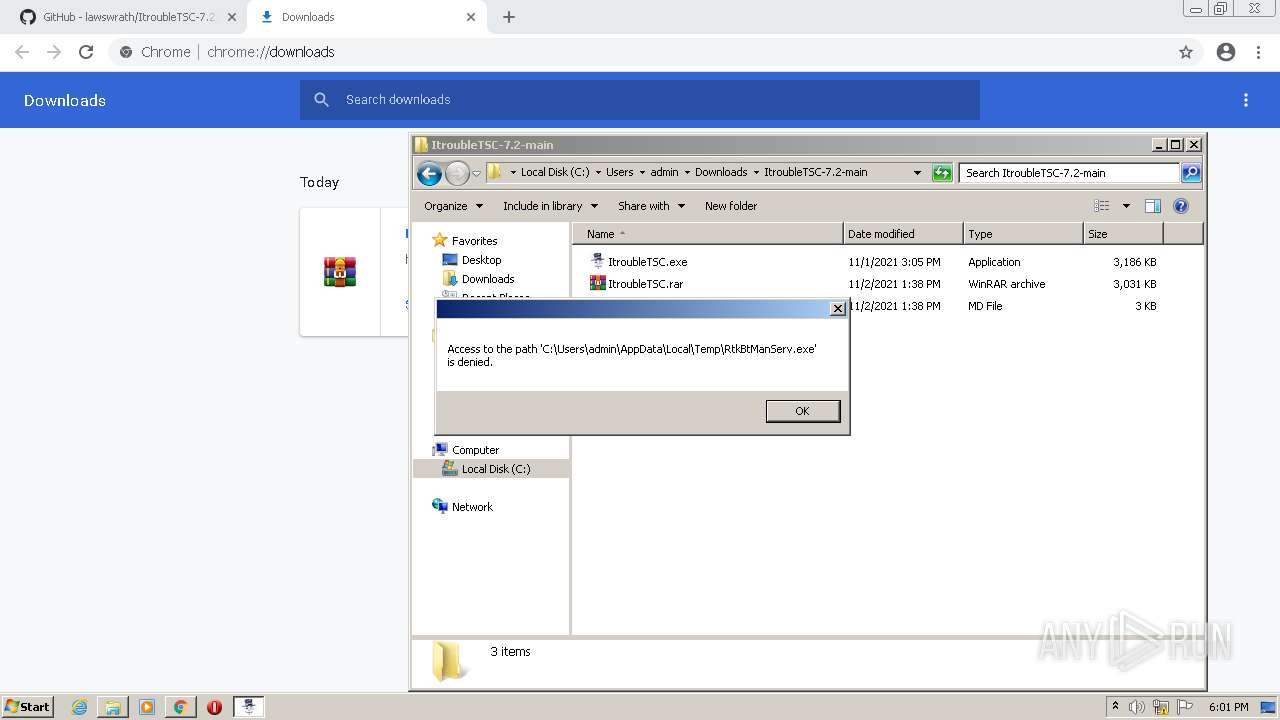Open Include in library menu
Image resolution: width=1280 pixels, height=720 pixels.
click(550, 206)
